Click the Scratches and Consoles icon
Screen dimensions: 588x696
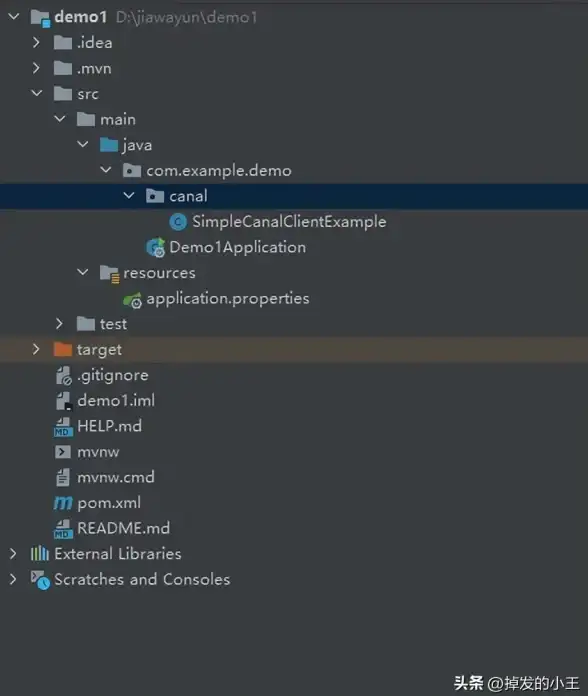point(40,580)
